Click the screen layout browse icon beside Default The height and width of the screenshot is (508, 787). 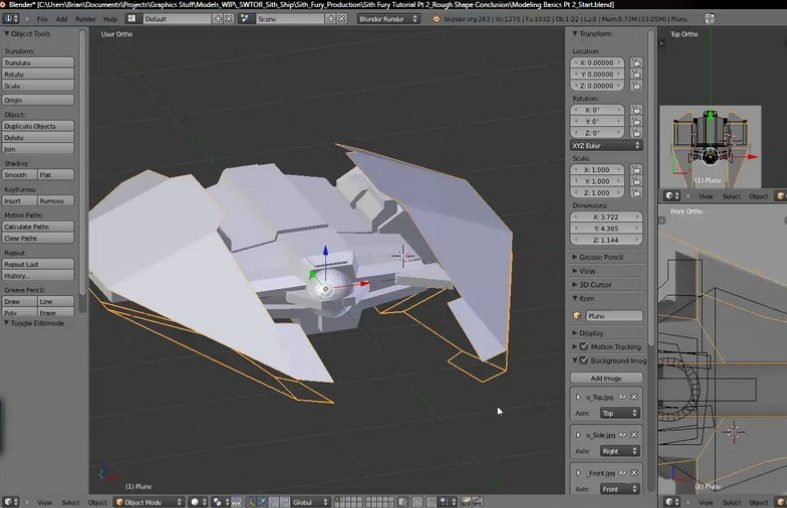[132, 19]
